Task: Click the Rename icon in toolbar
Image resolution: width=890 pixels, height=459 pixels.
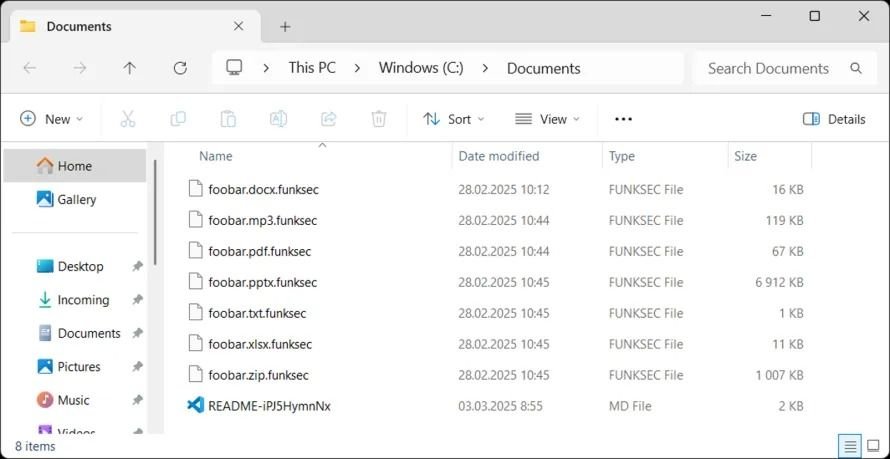Action: (278, 119)
